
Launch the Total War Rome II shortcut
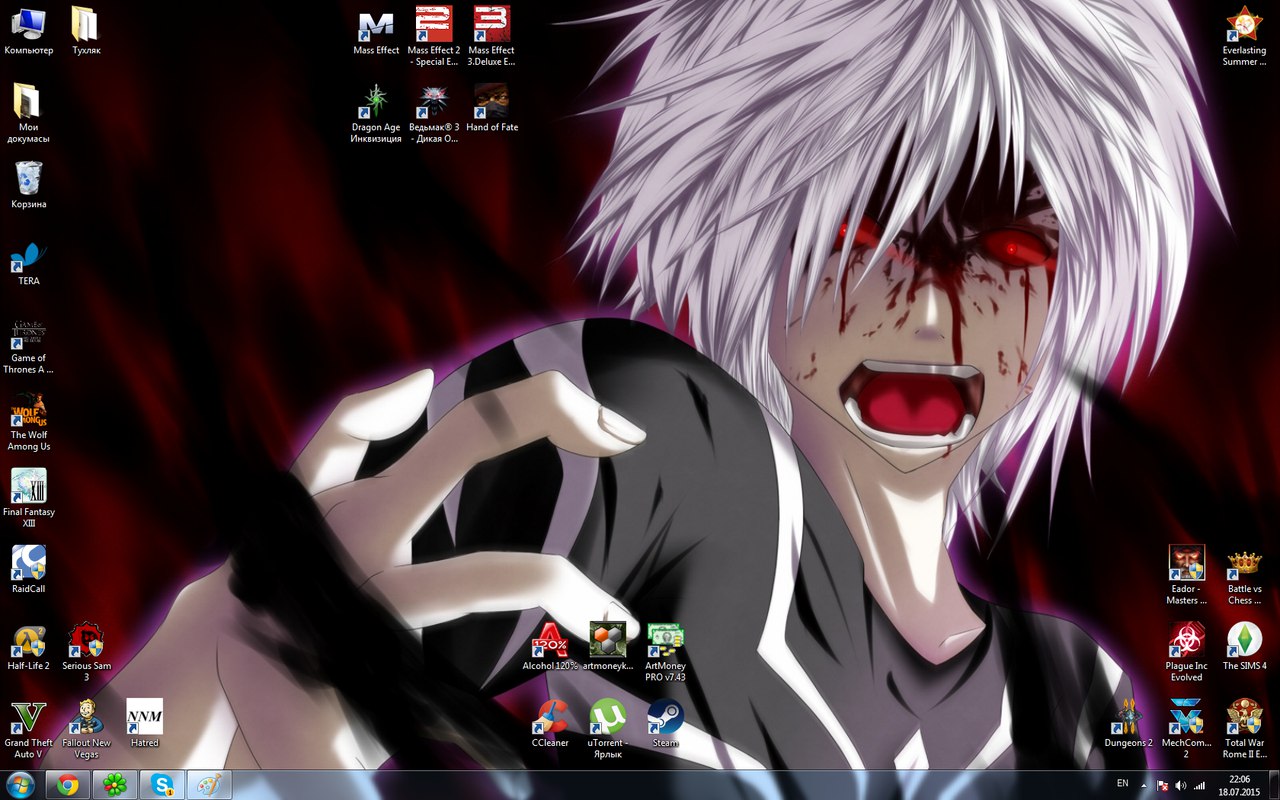click(1245, 729)
